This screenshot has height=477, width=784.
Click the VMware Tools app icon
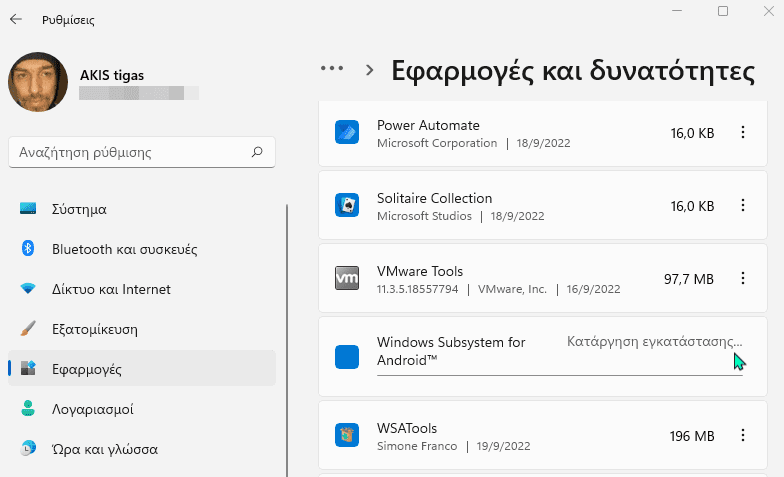click(347, 278)
